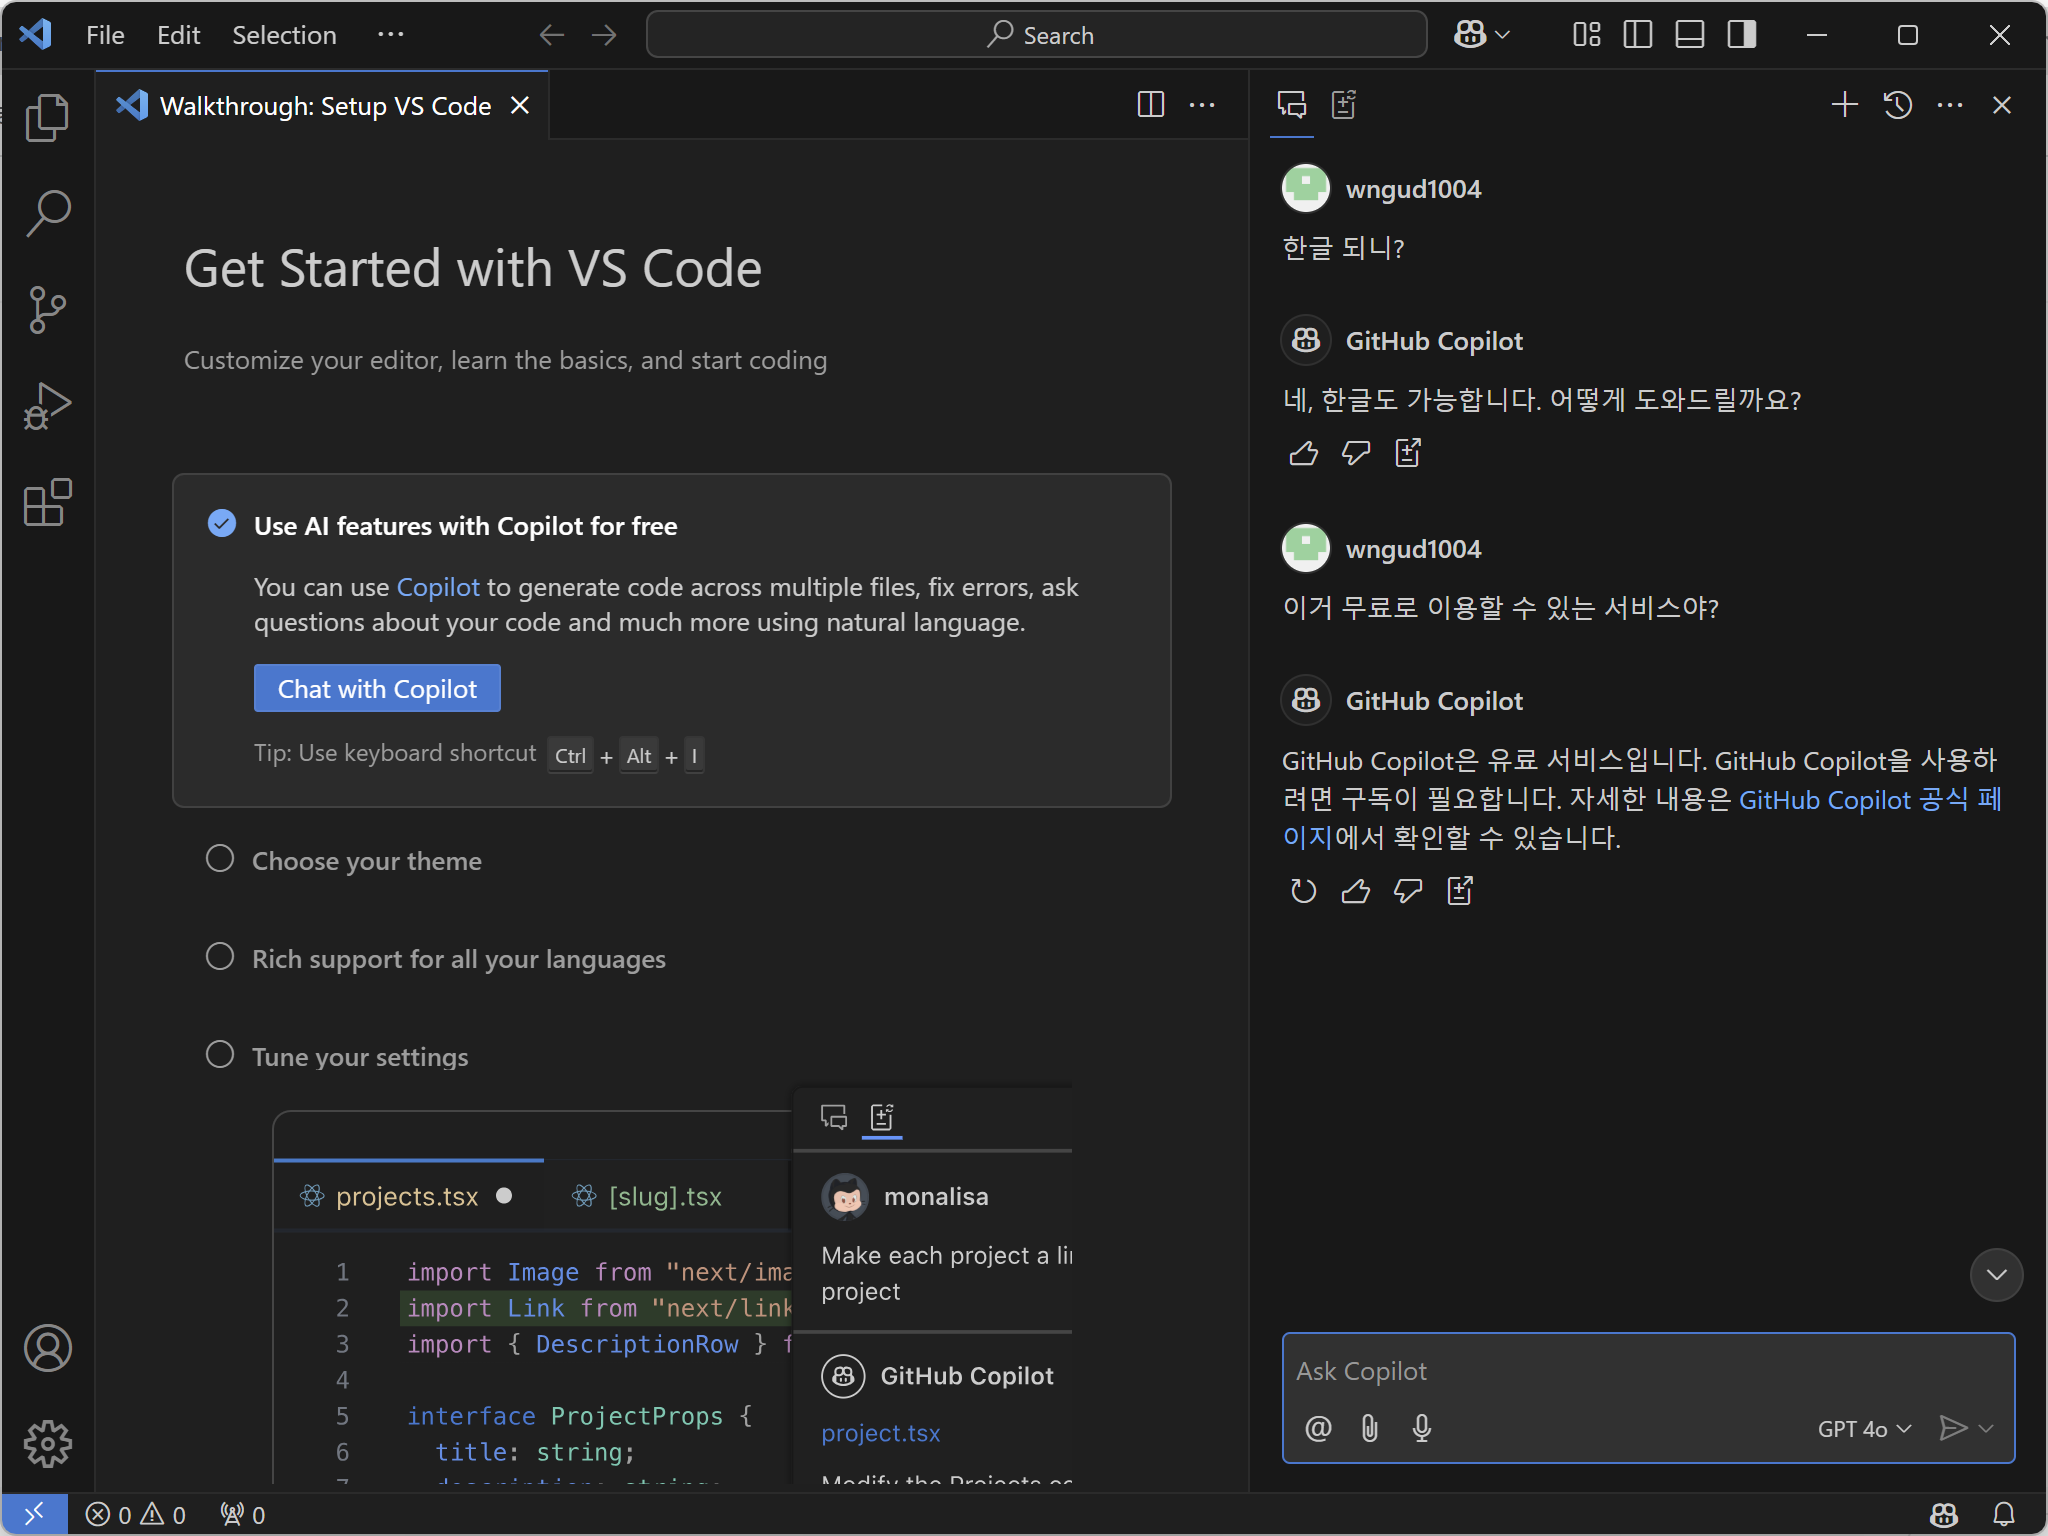Select Rich support for all your languages step
The width and height of the screenshot is (2048, 1536).
click(458, 959)
